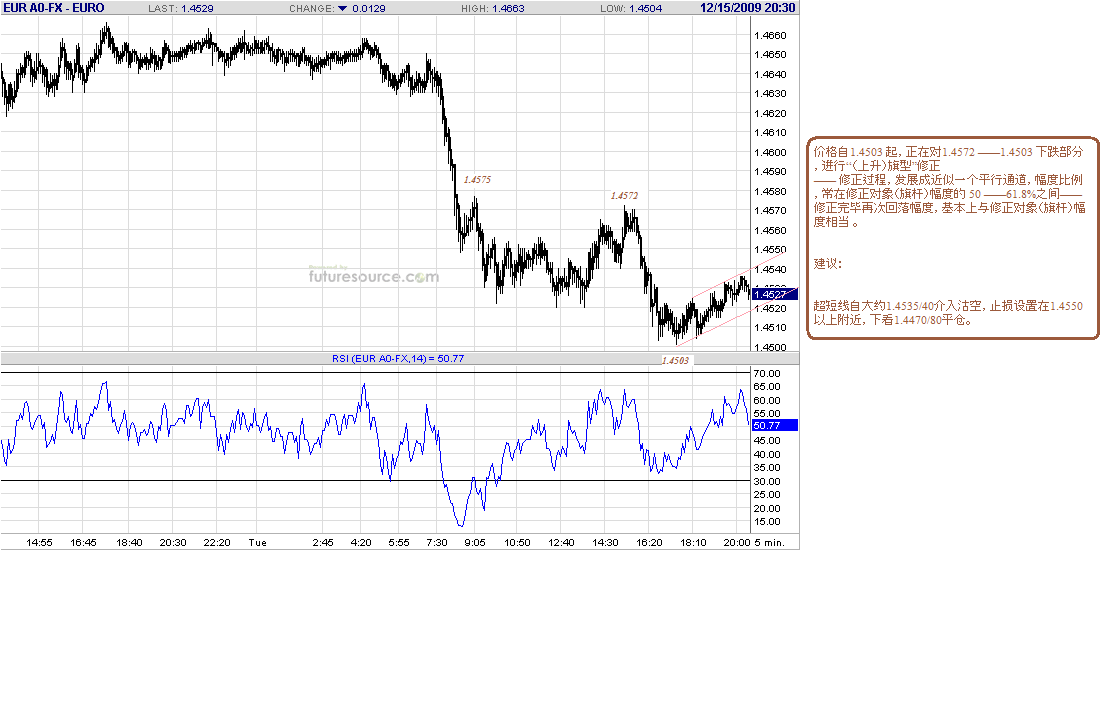Select the CHANGE 0.0129 value
This screenshot has height=715, width=1106.
pyautogui.click(x=369, y=8)
